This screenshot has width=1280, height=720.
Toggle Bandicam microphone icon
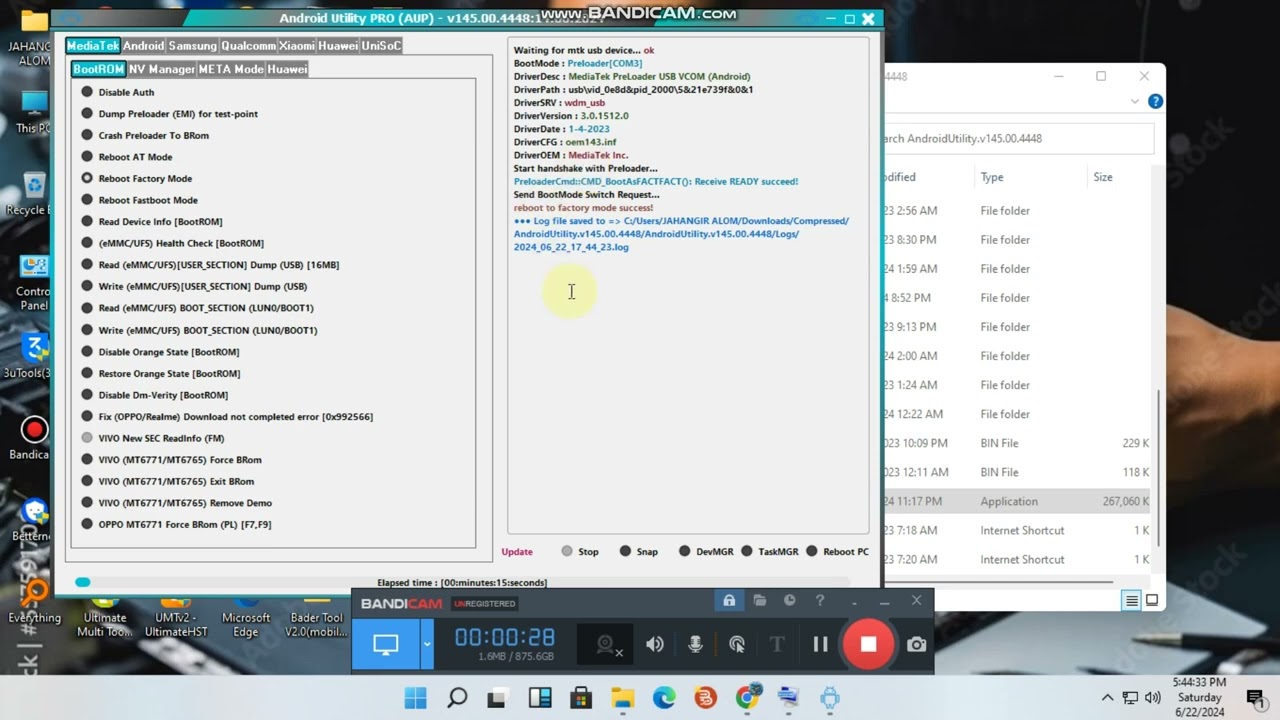point(696,645)
